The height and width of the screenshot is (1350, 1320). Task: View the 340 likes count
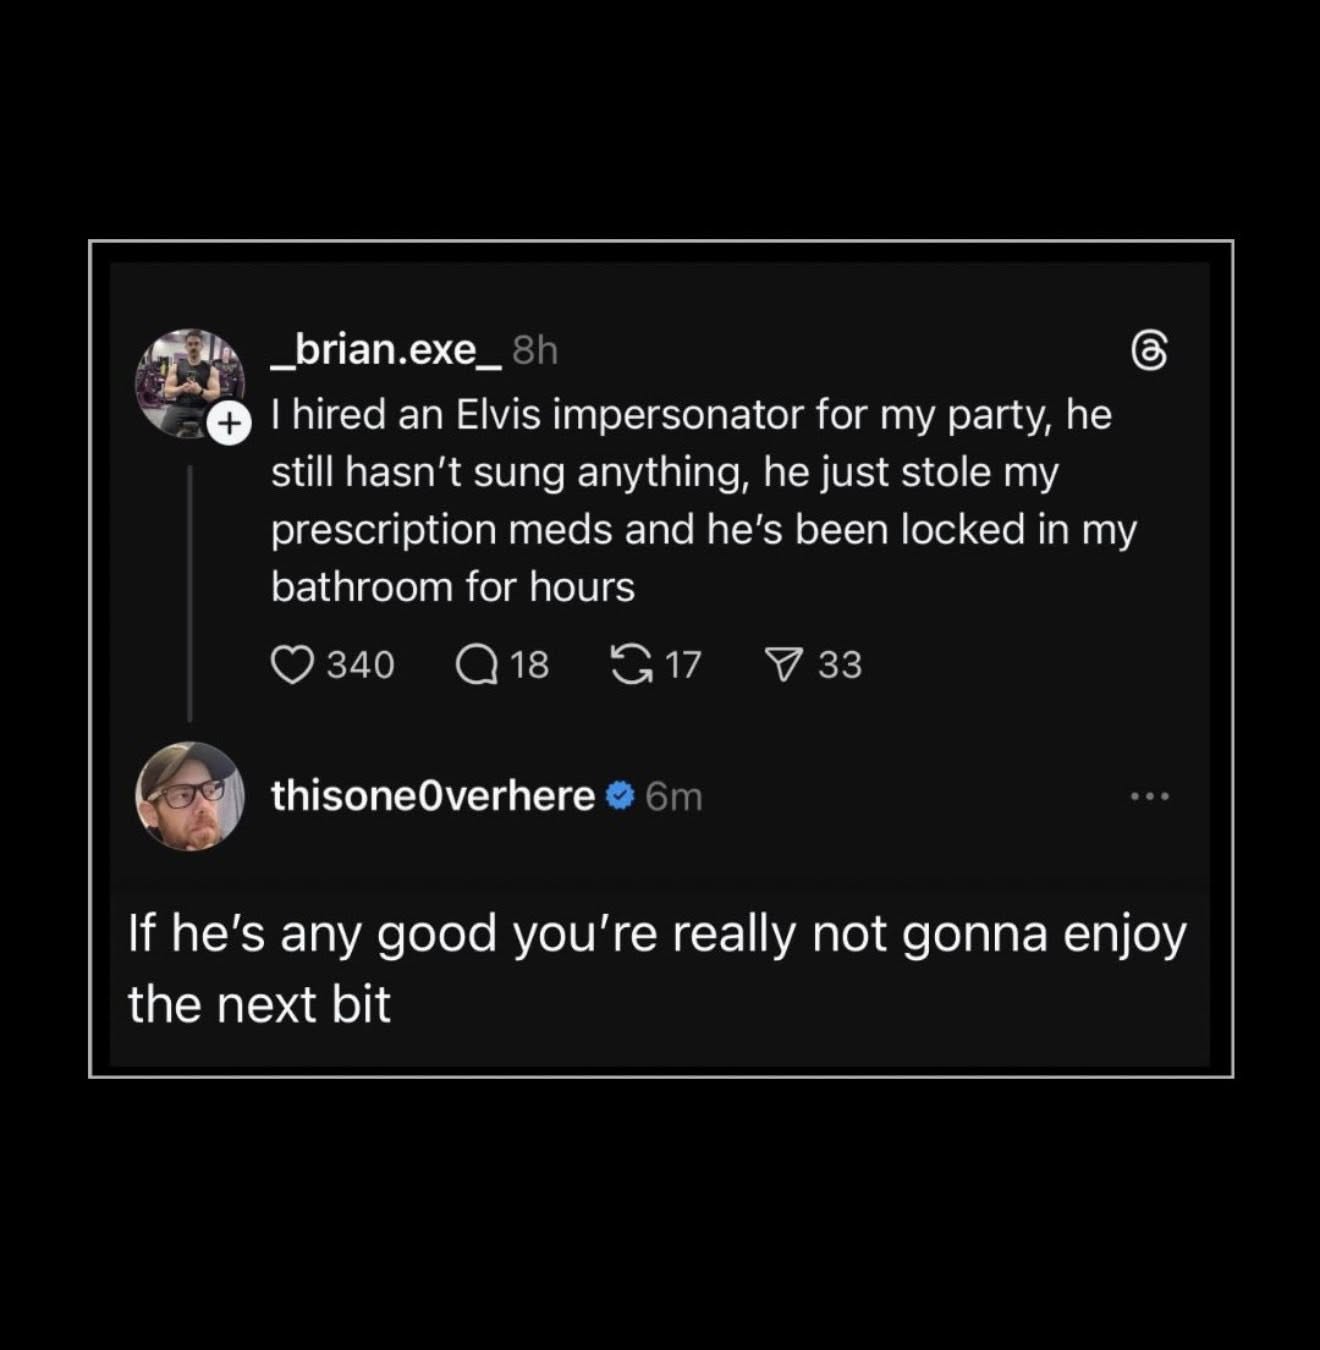(361, 665)
